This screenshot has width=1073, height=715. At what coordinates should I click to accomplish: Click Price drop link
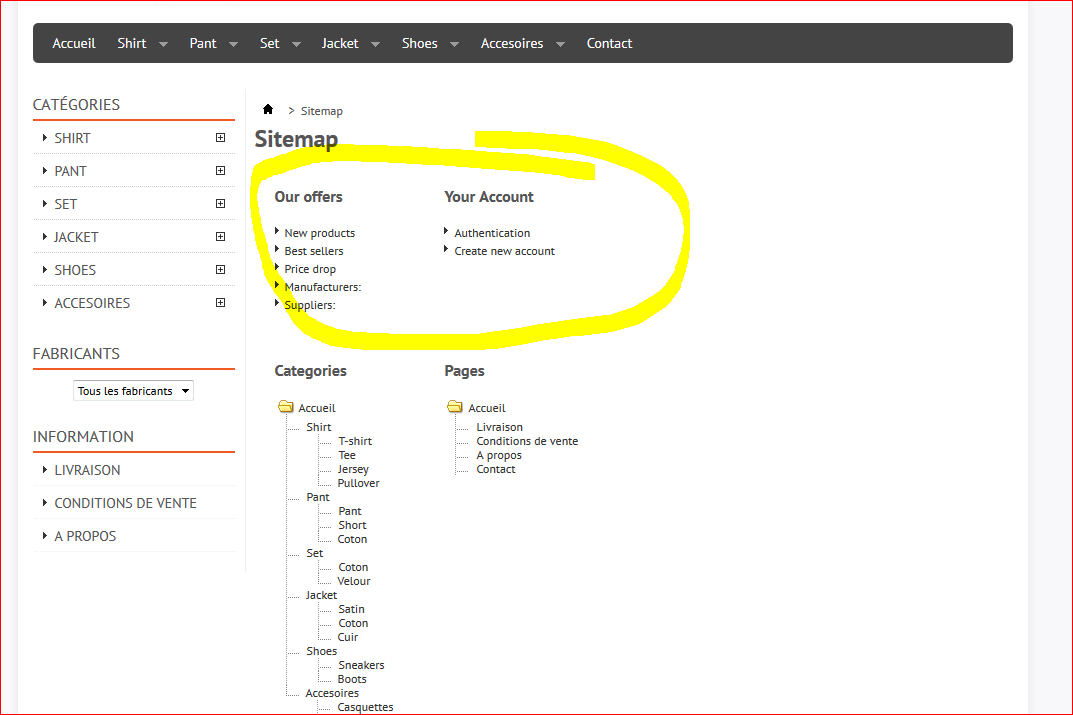pos(310,269)
